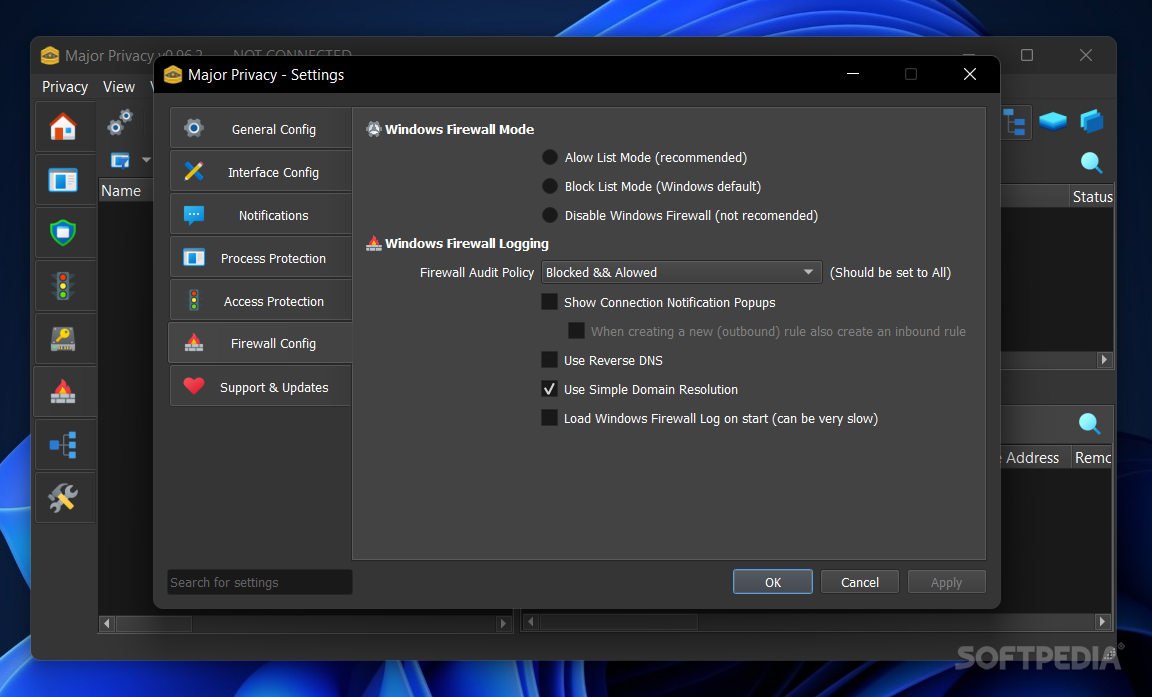
Task: Open the traffic light icon in main sidebar
Action: (63, 286)
